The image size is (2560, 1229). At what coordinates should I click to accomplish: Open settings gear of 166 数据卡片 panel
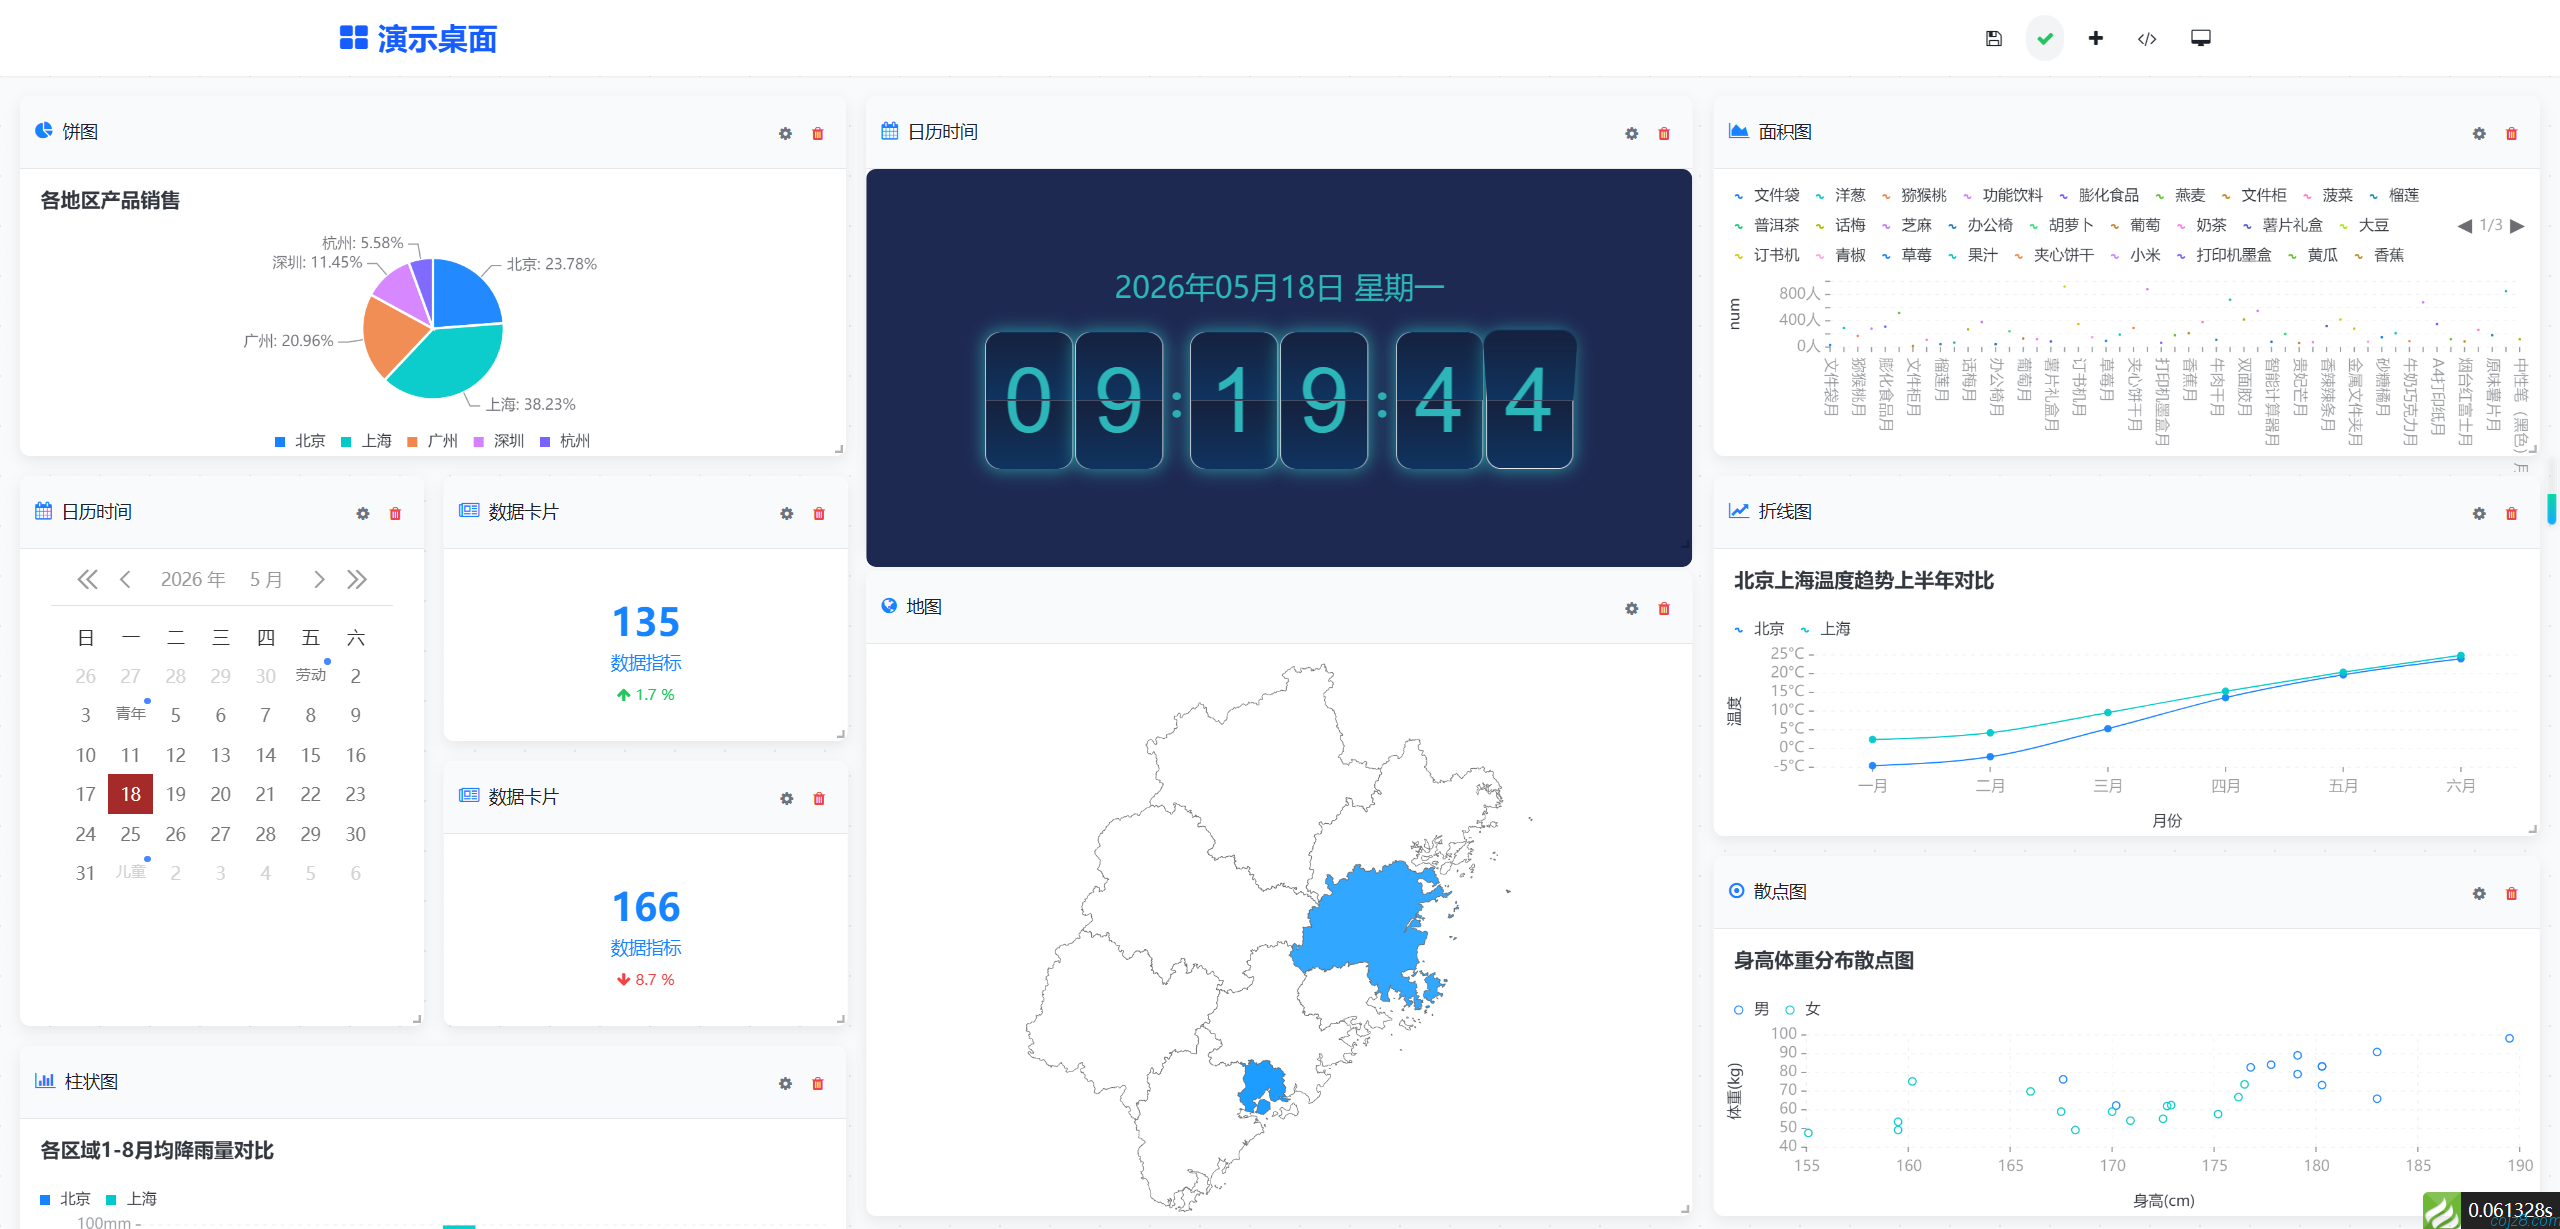787,798
